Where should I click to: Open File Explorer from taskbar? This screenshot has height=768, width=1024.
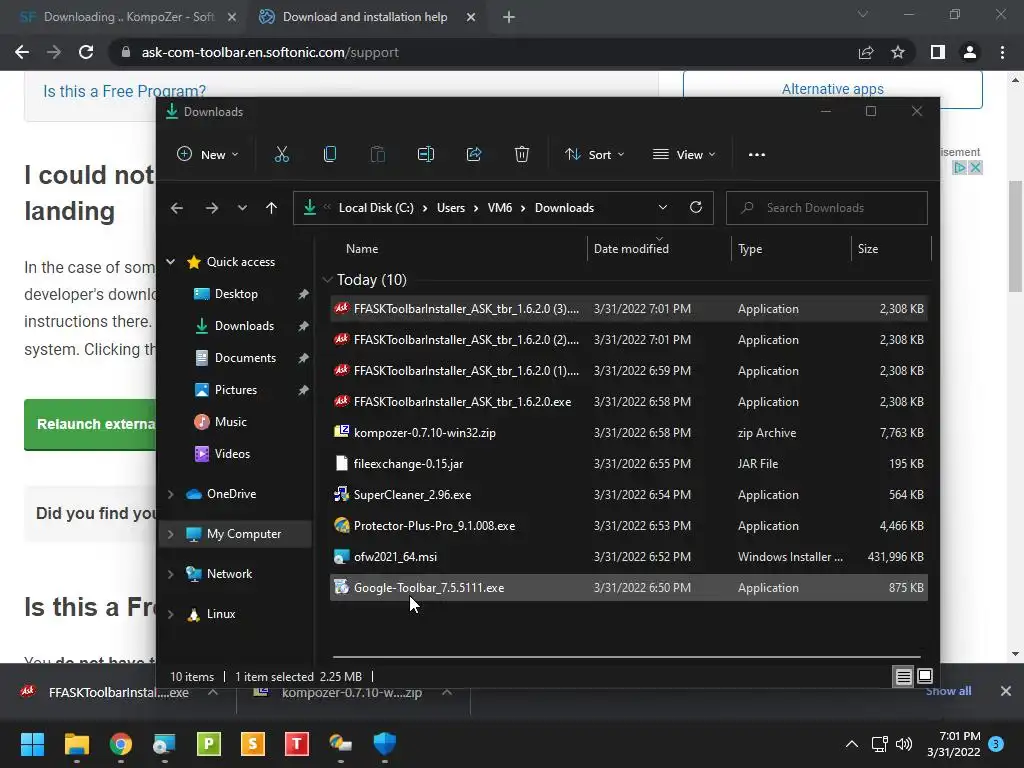[76, 743]
